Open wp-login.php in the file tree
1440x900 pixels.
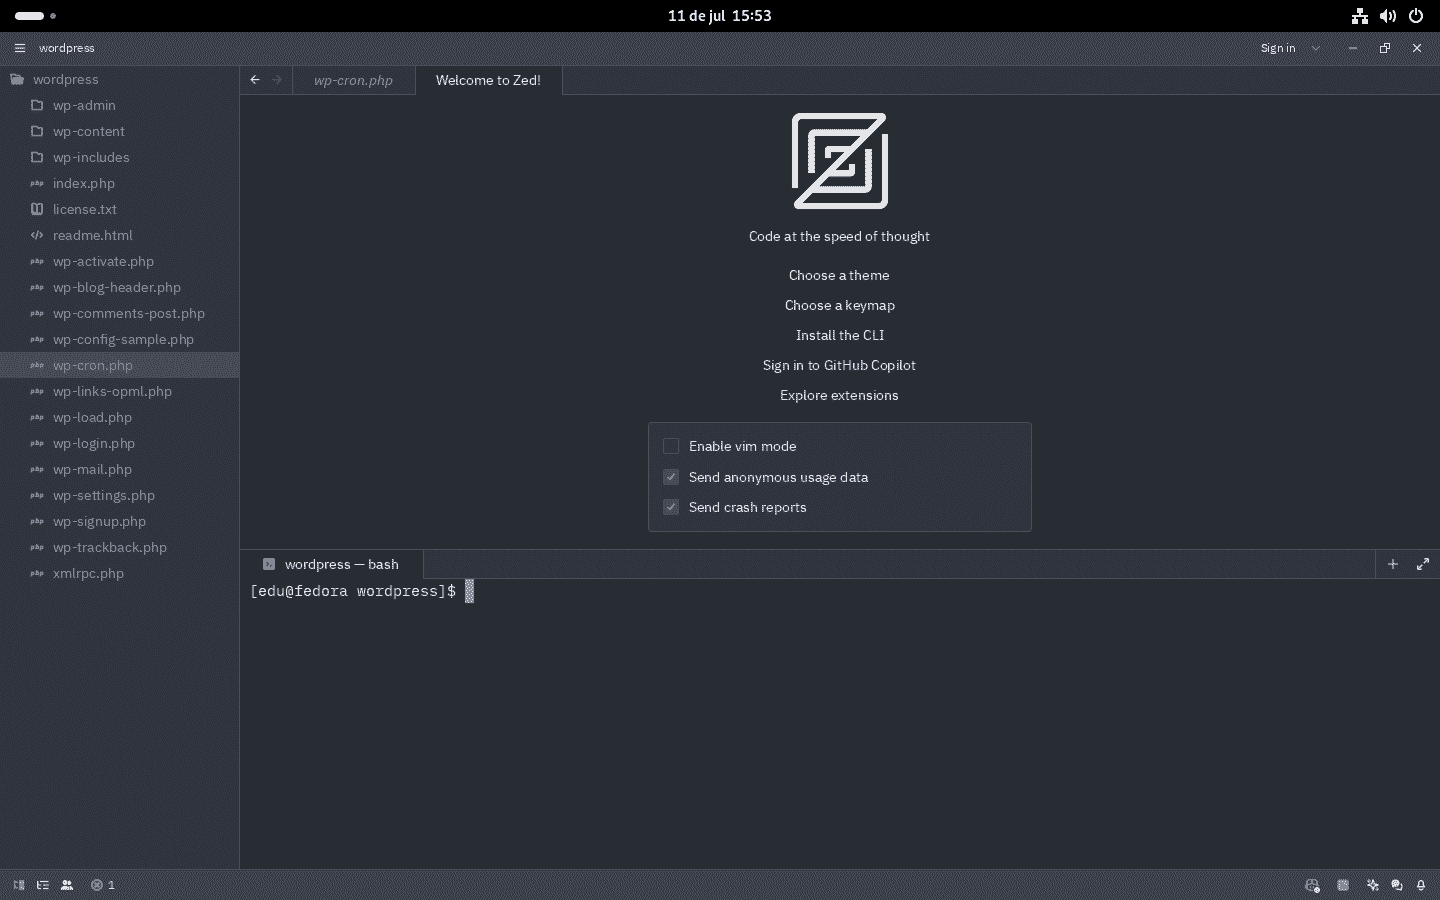point(94,443)
